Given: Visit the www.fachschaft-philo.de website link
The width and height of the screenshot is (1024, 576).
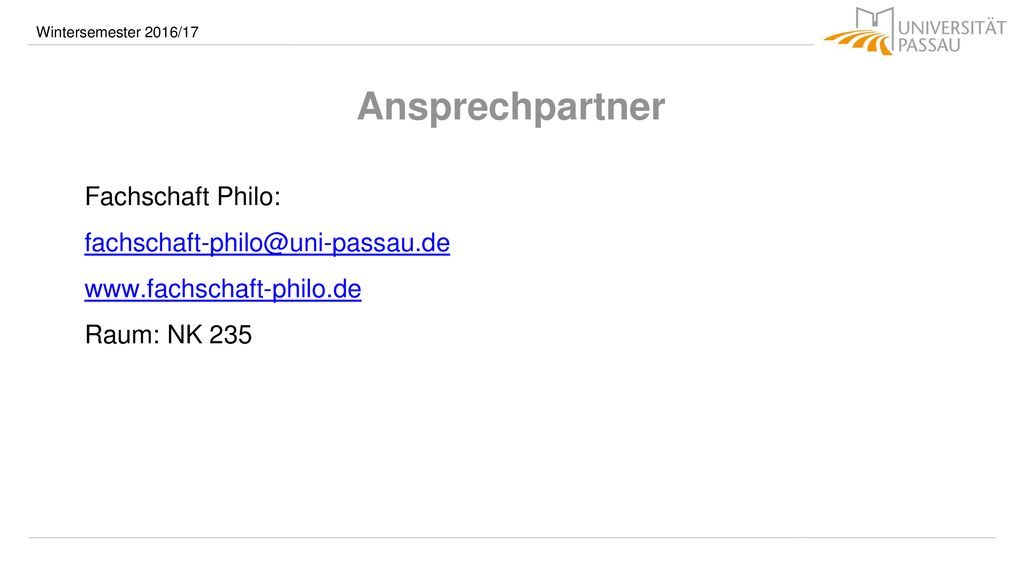Looking at the screenshot, I should pyautogui.click(x=223, y=289).
